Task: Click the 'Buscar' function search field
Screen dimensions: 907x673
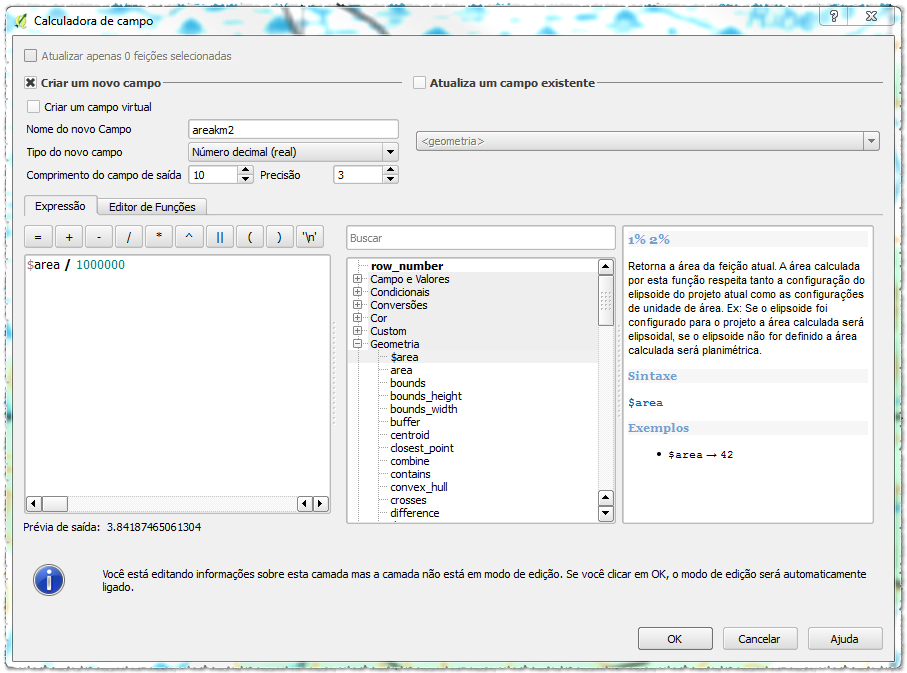Action: [x=480, y=239]
